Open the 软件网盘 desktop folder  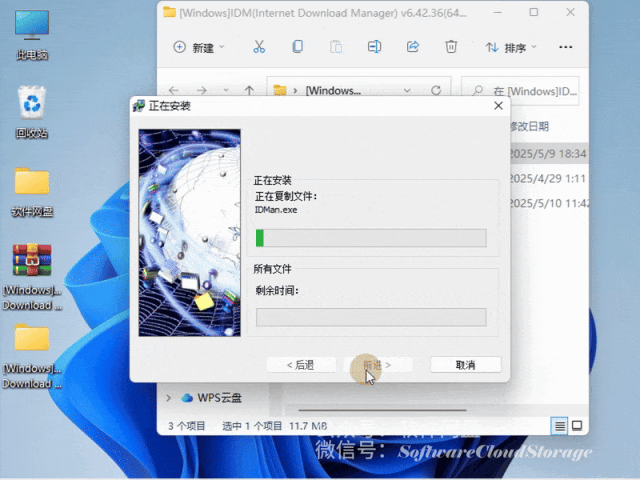32,191
